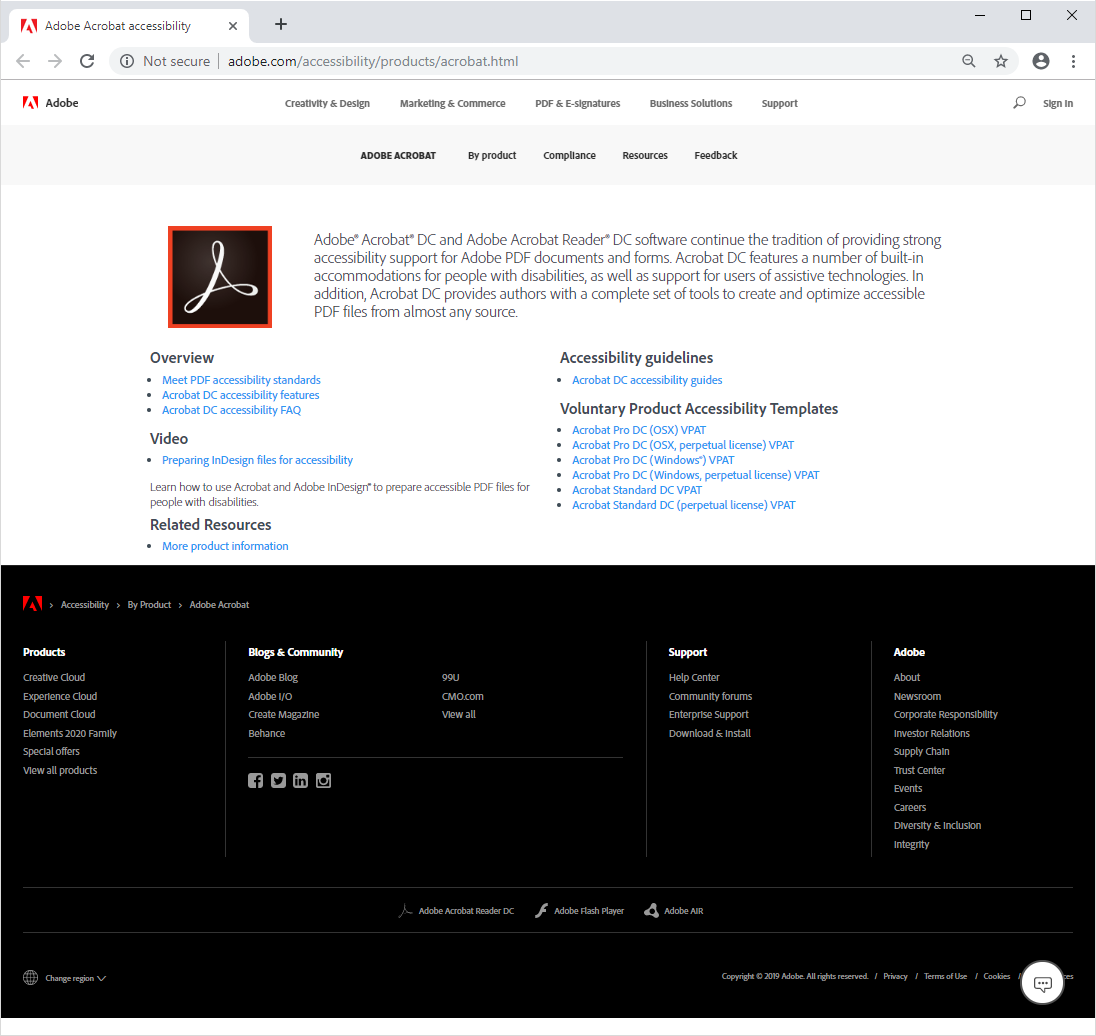Expand the Change region selector
This screenshot has width=1096, height=1036.
pyautogui.click(x=75, y=978)
